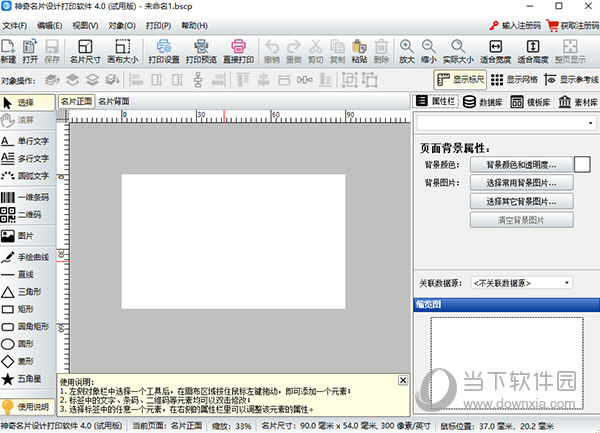Open the 模板库 panel tab
Viewport: 600px width, 433px height.
(530, 102)
